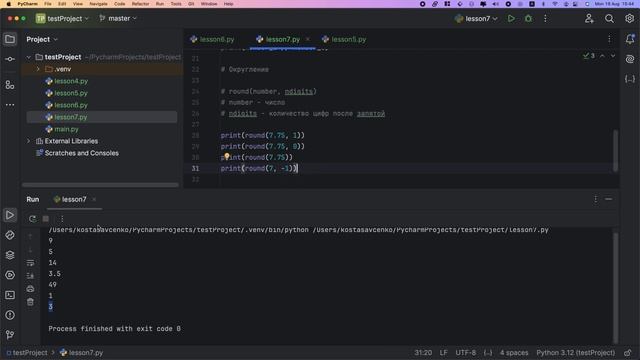This screenshot has width=640, height=360.
Task: Open the Project tool window icon
Action: pyautogui.click(x=10, y=39)
